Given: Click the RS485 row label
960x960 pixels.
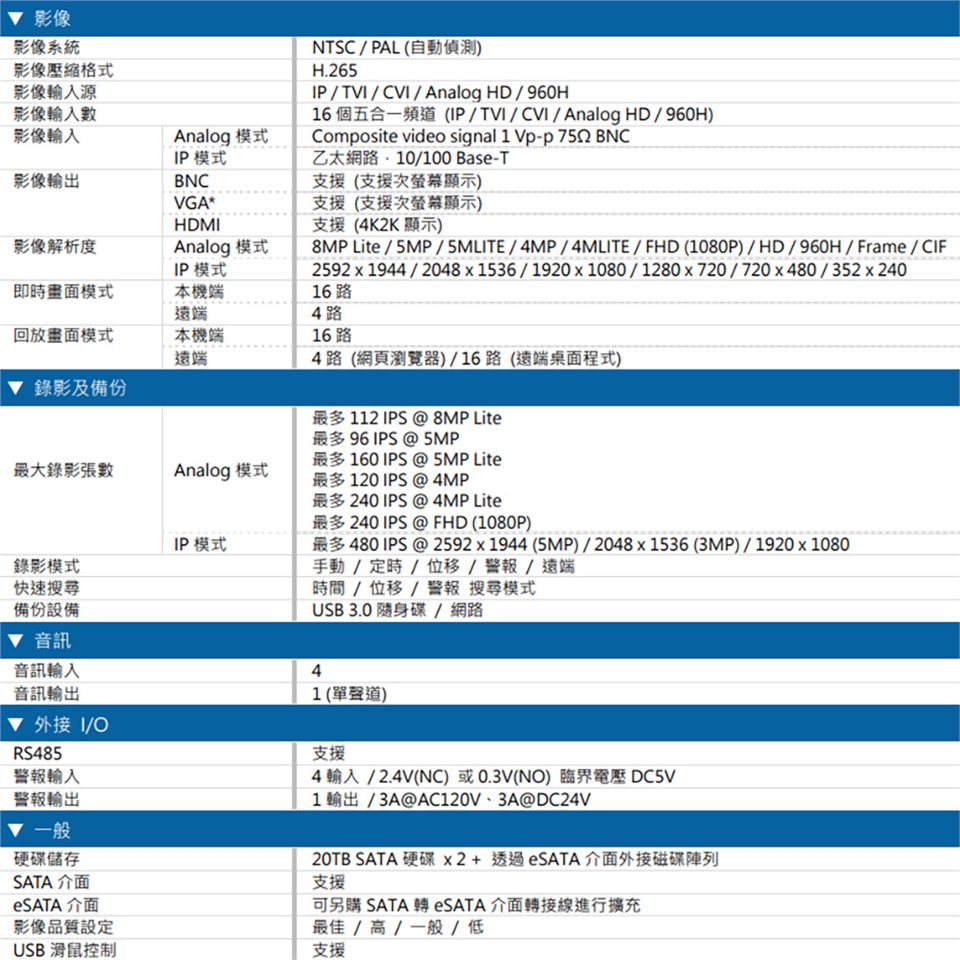Looking at the screenshot, I should tap(38, 754).
